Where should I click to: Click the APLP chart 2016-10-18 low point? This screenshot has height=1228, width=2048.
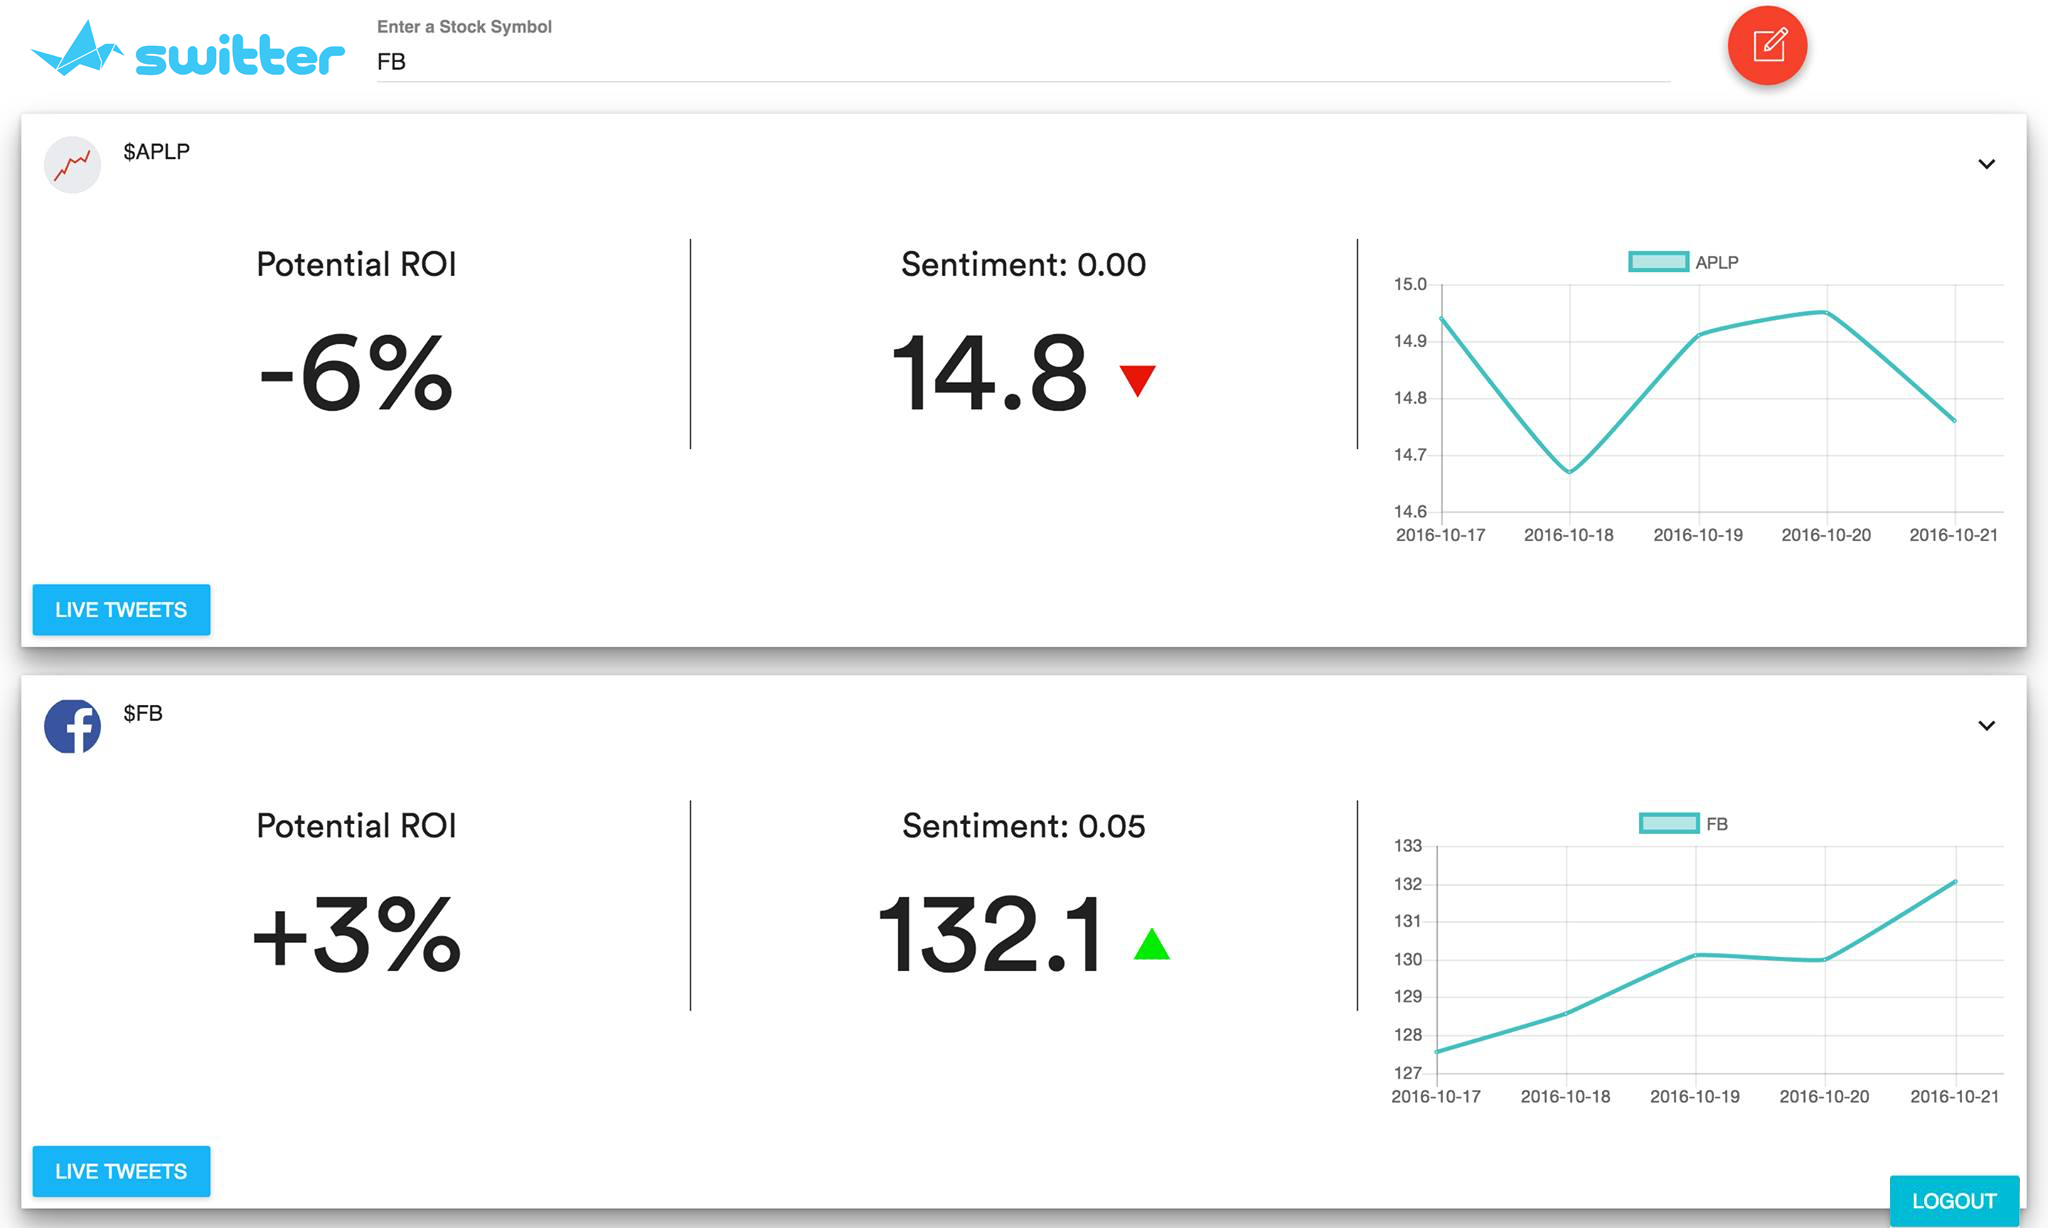(1570, 471)
